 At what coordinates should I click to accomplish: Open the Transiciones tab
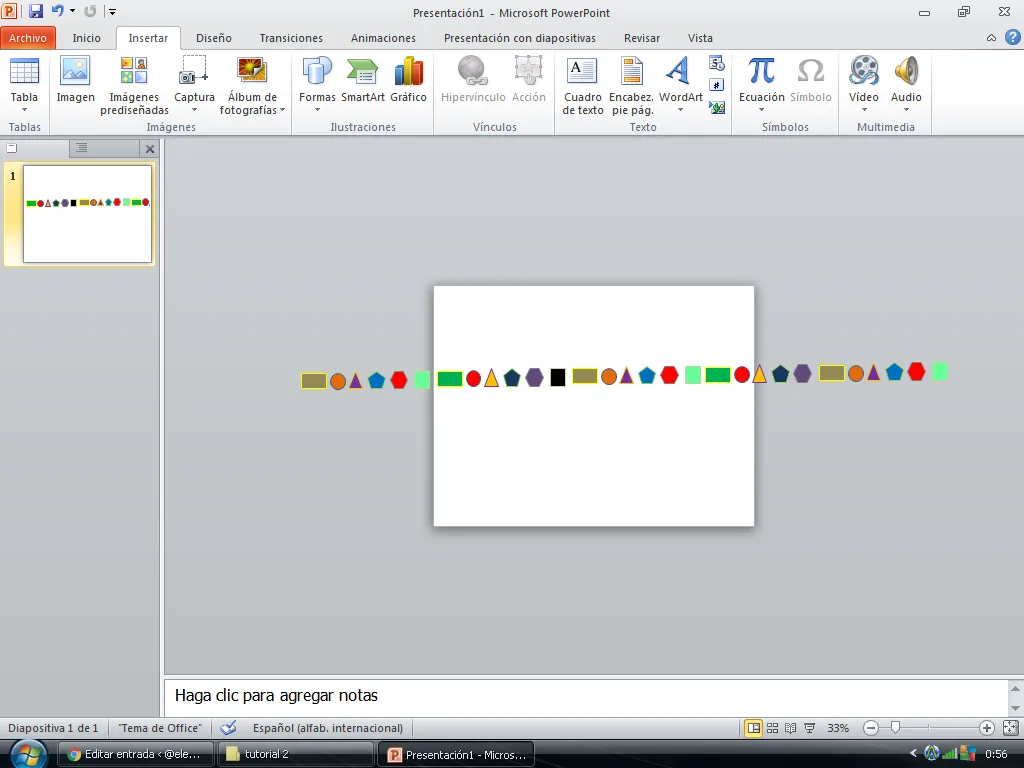tap(291, 38)
